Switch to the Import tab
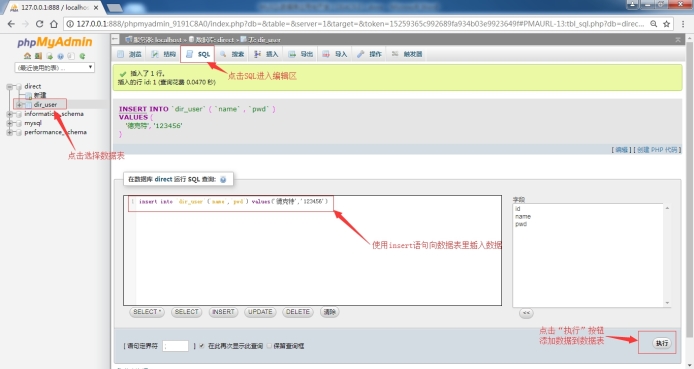The image size is (694, 369). [335, 54]
